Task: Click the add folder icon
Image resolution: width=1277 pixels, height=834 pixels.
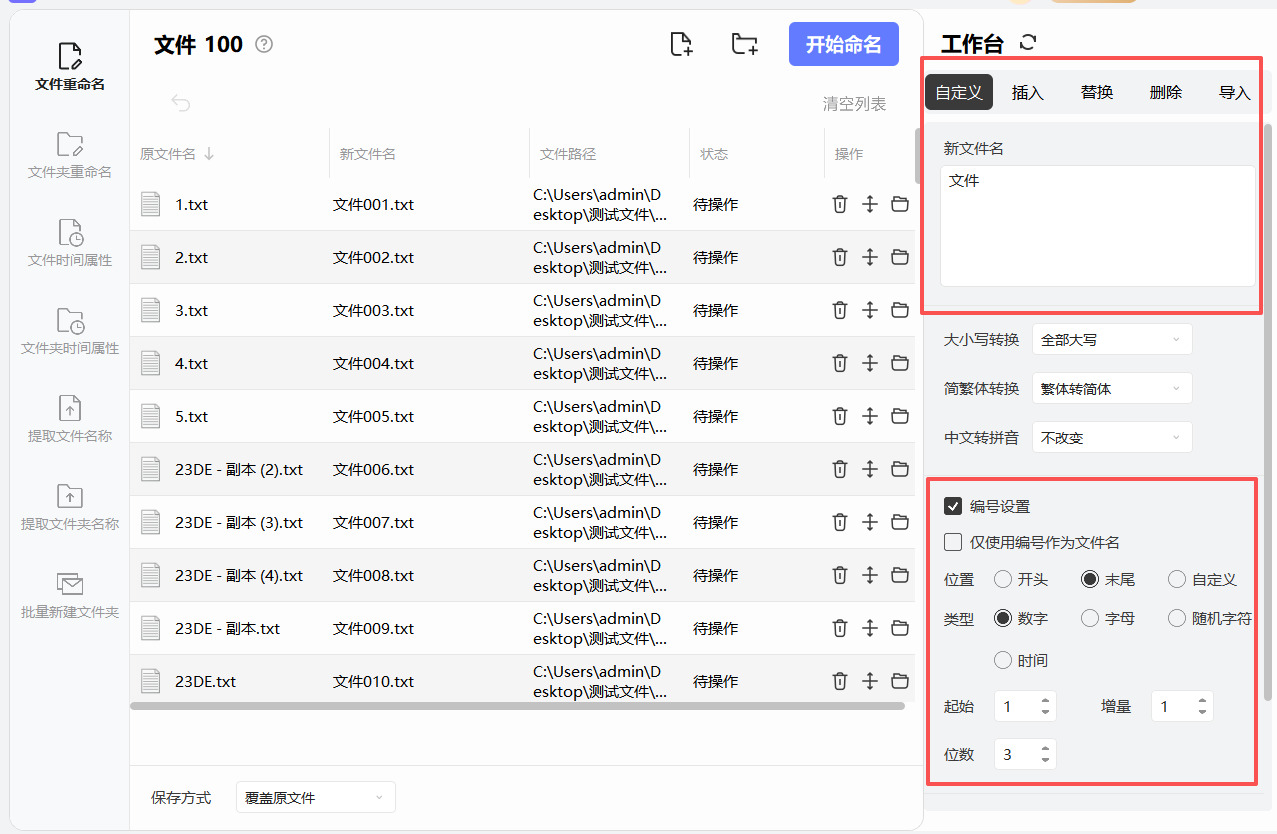Action: pyautogui.click(x=744, y=44)
